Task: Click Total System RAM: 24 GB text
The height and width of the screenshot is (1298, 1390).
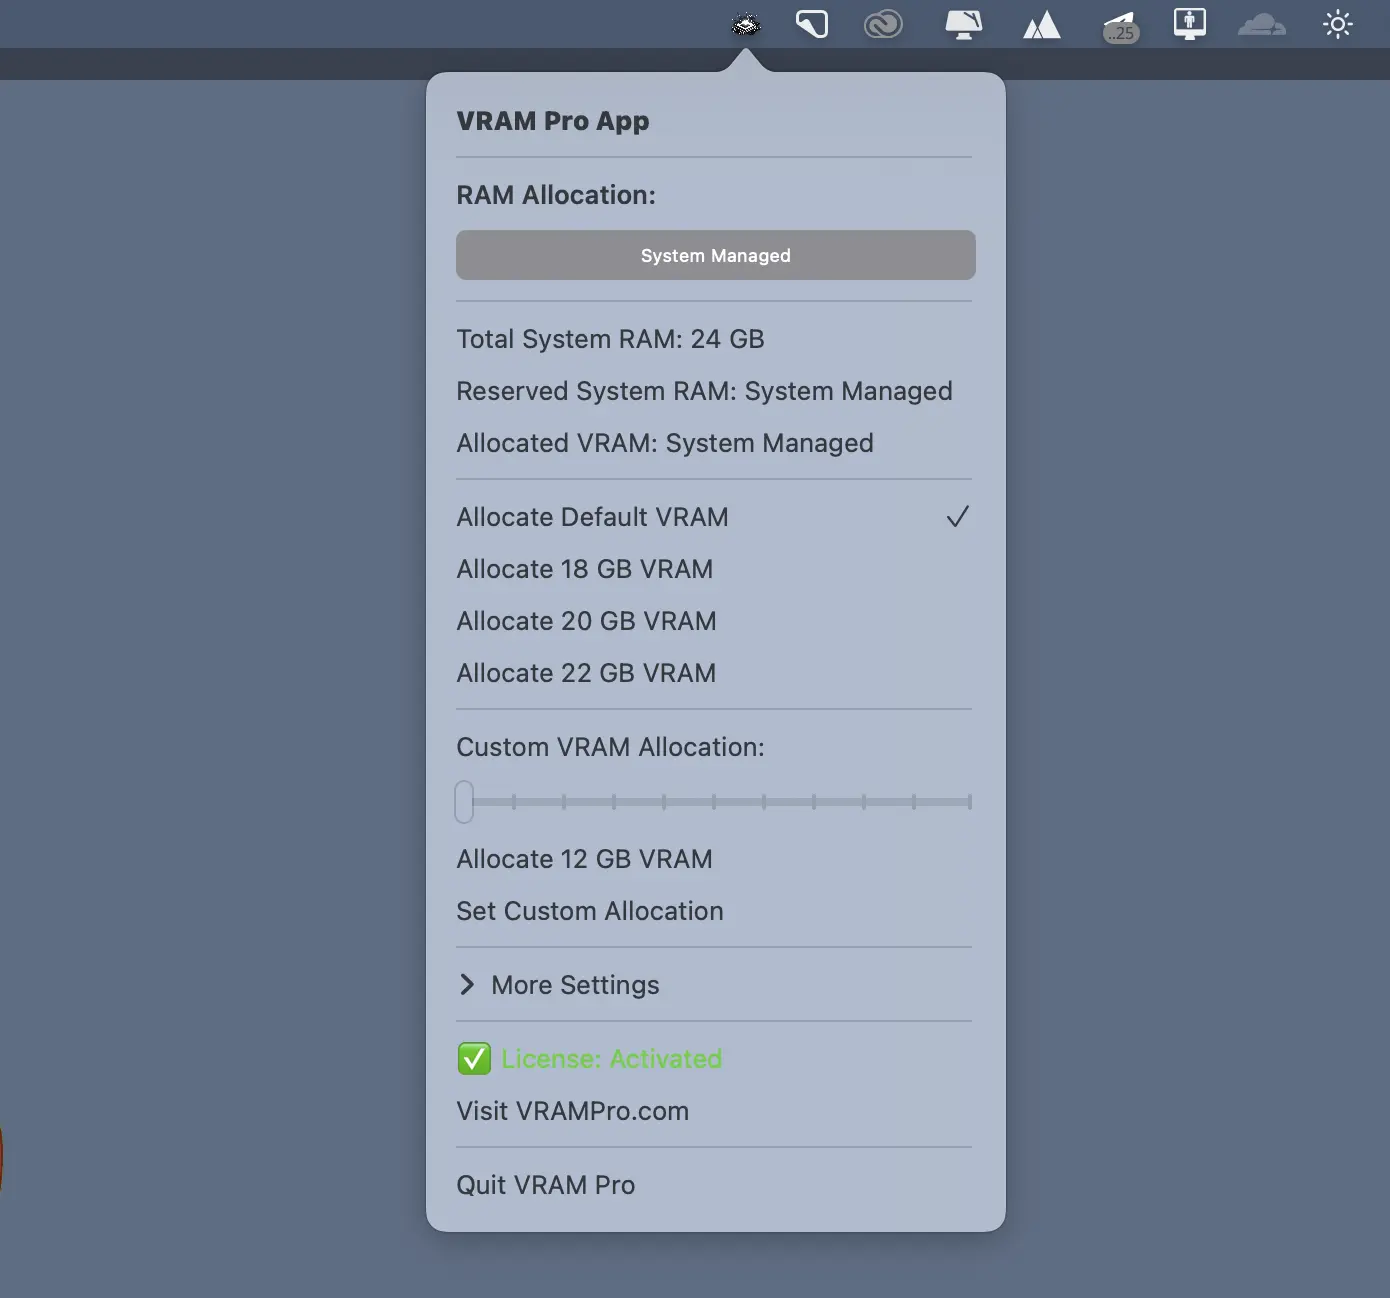Action: (610, 339)
